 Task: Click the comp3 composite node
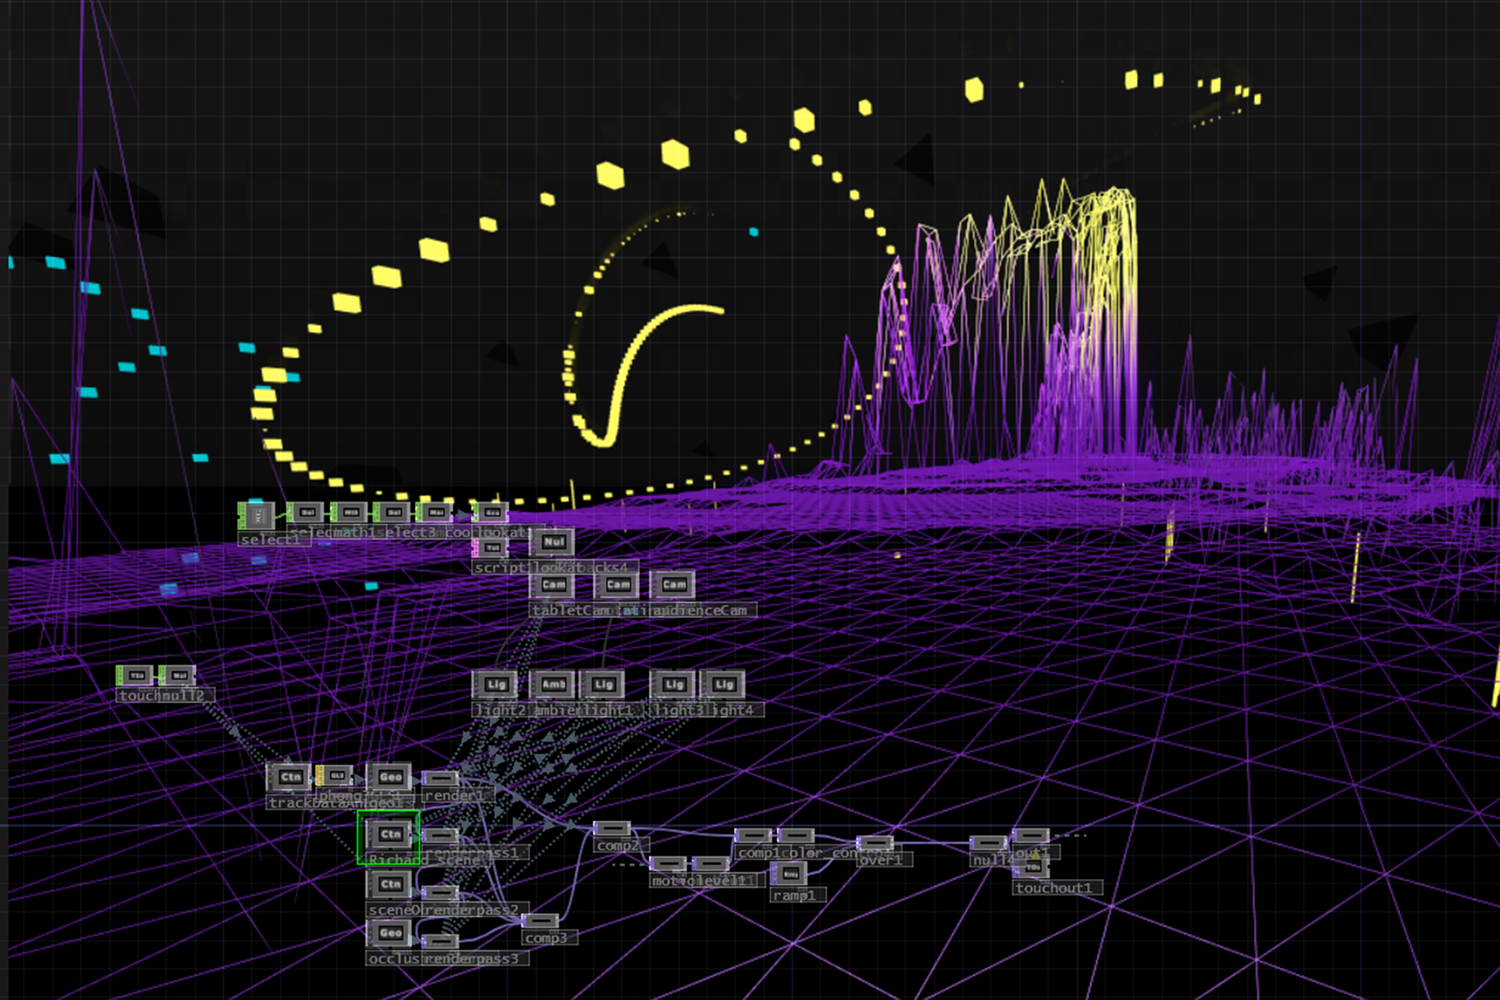[x=540, y=921]
